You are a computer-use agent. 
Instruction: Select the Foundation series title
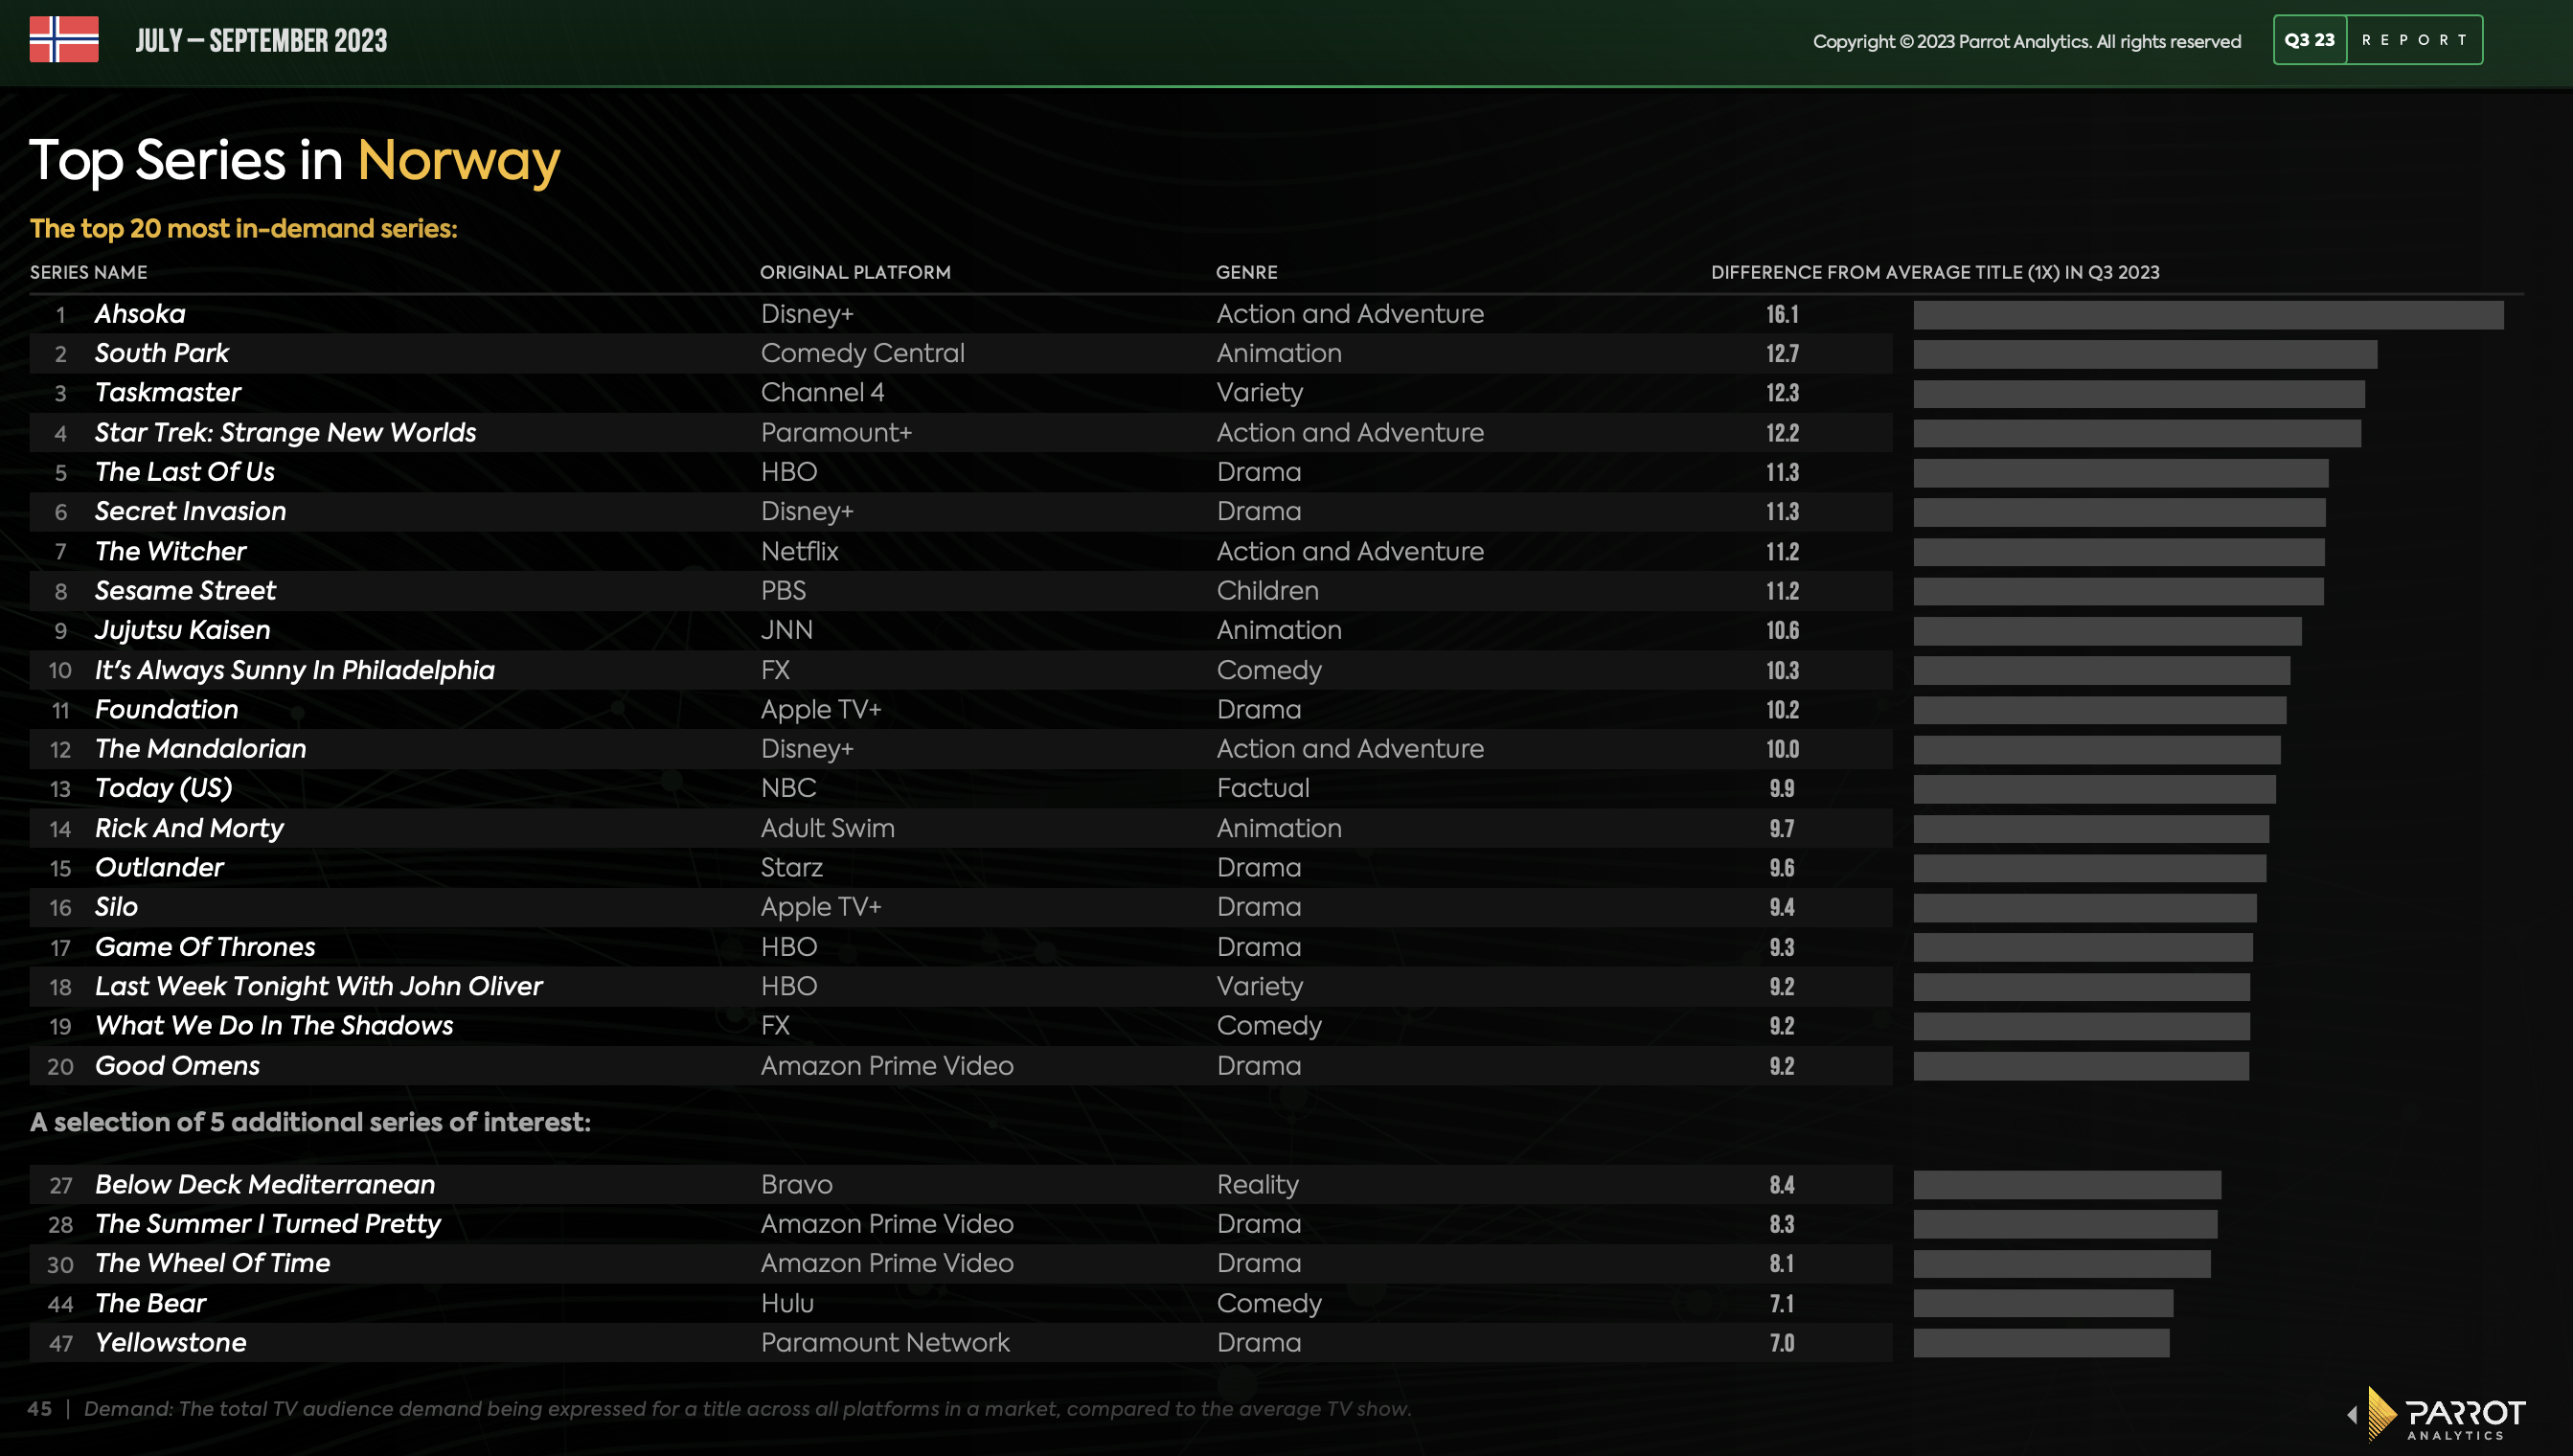[166, 709]
